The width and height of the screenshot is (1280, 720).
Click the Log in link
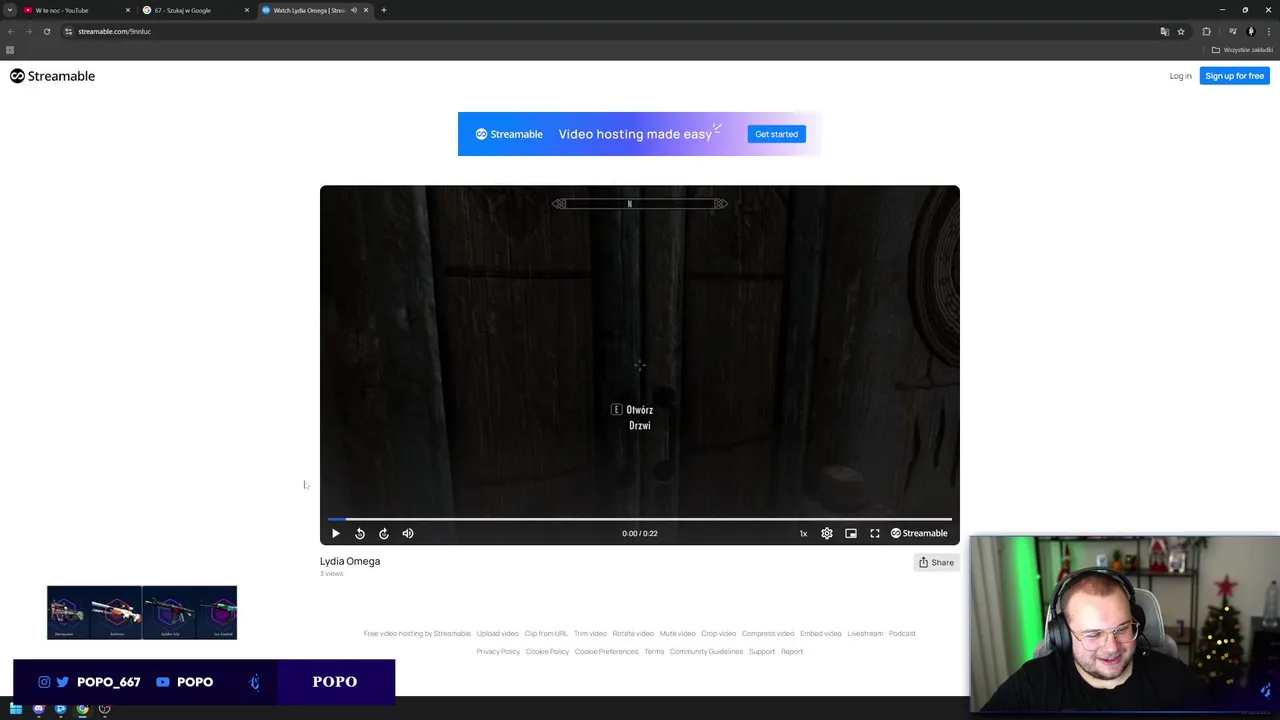click(1180, 76)
